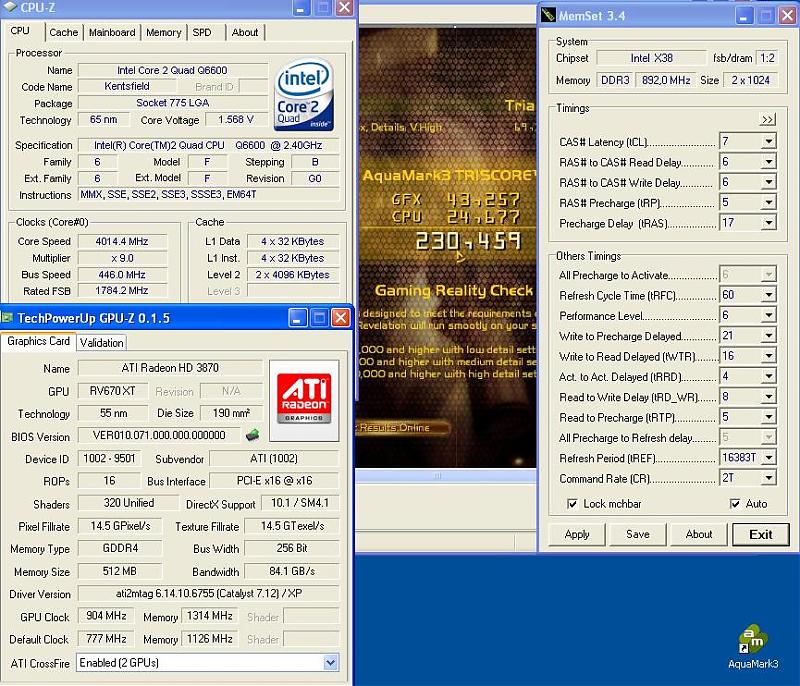
Task: Click the >> expand button in MemSet Timings
Action: click(x=768, y=119)
